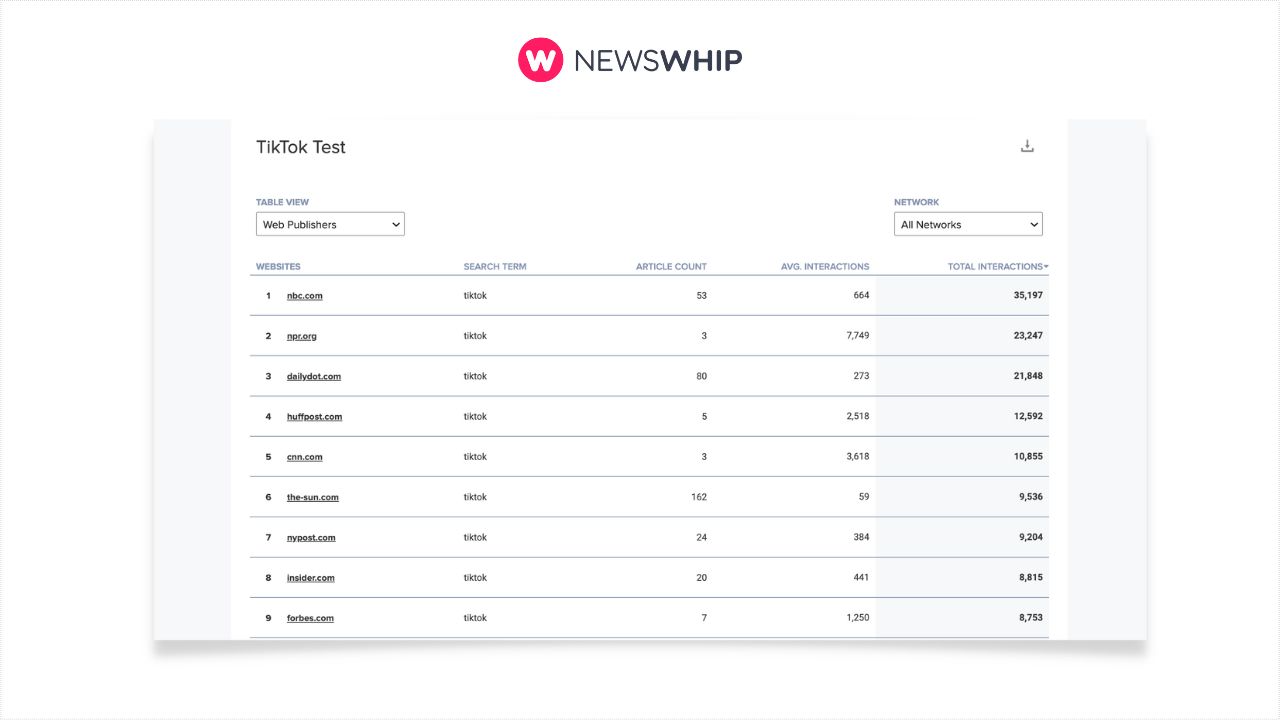Click the 7,749 avg. interactions cell
The height and width of the screenshot is (720, 1280).
pos(858,336)
